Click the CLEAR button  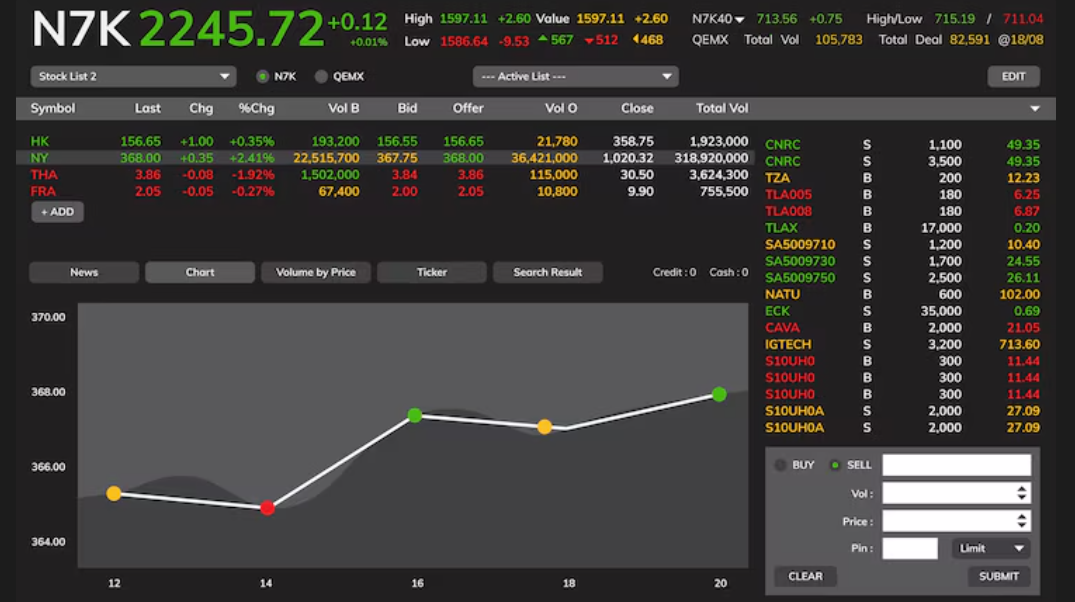coord(806,577)
